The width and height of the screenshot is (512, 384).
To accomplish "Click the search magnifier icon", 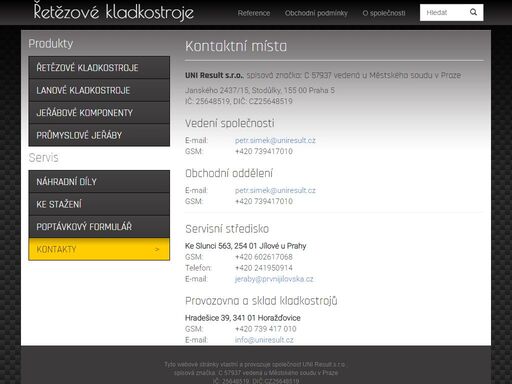I will pyautogui.click(x=473, y=12).
